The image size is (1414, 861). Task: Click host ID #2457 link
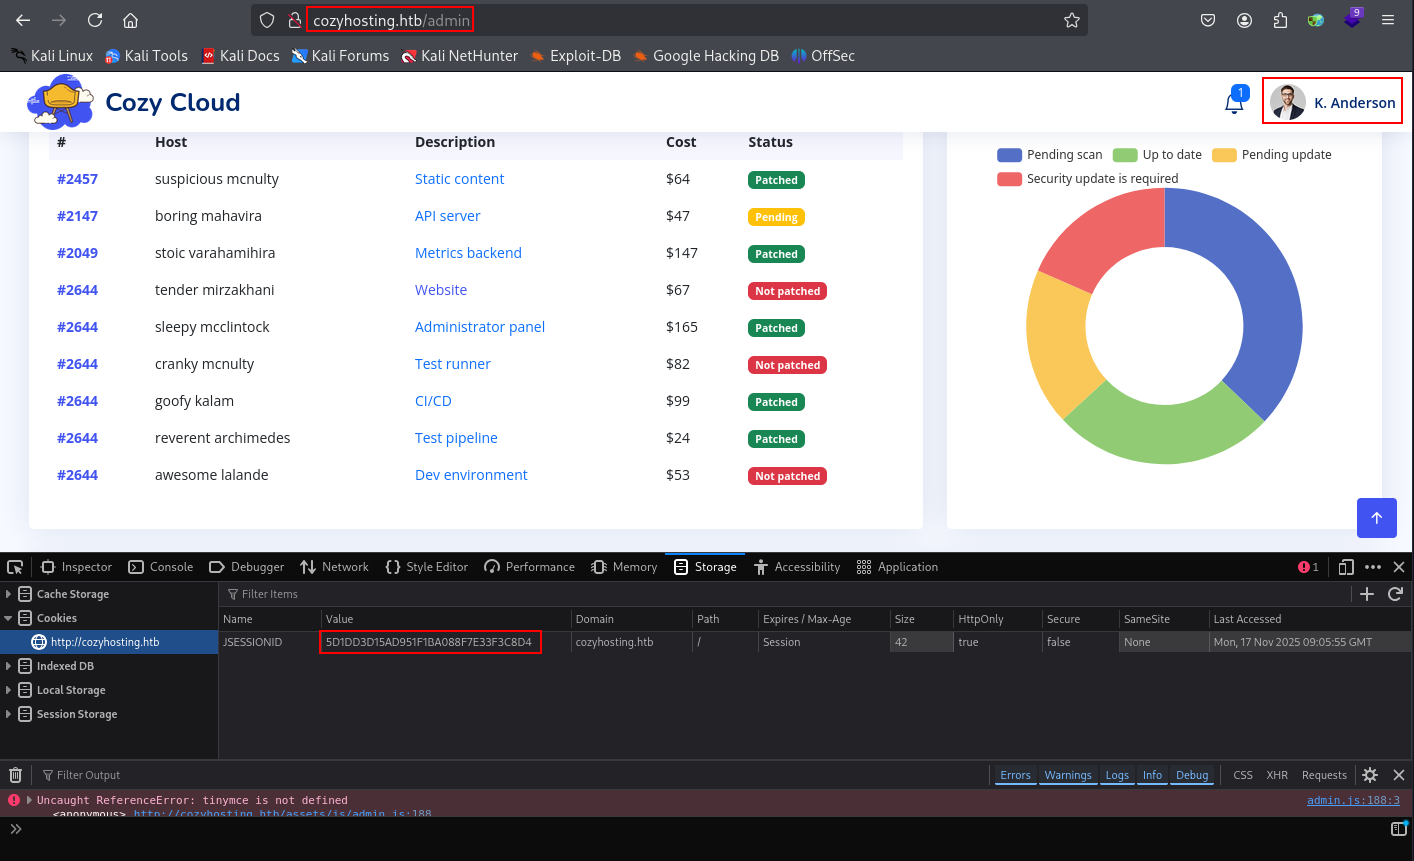pyautogui.click(x=77, y=179)
